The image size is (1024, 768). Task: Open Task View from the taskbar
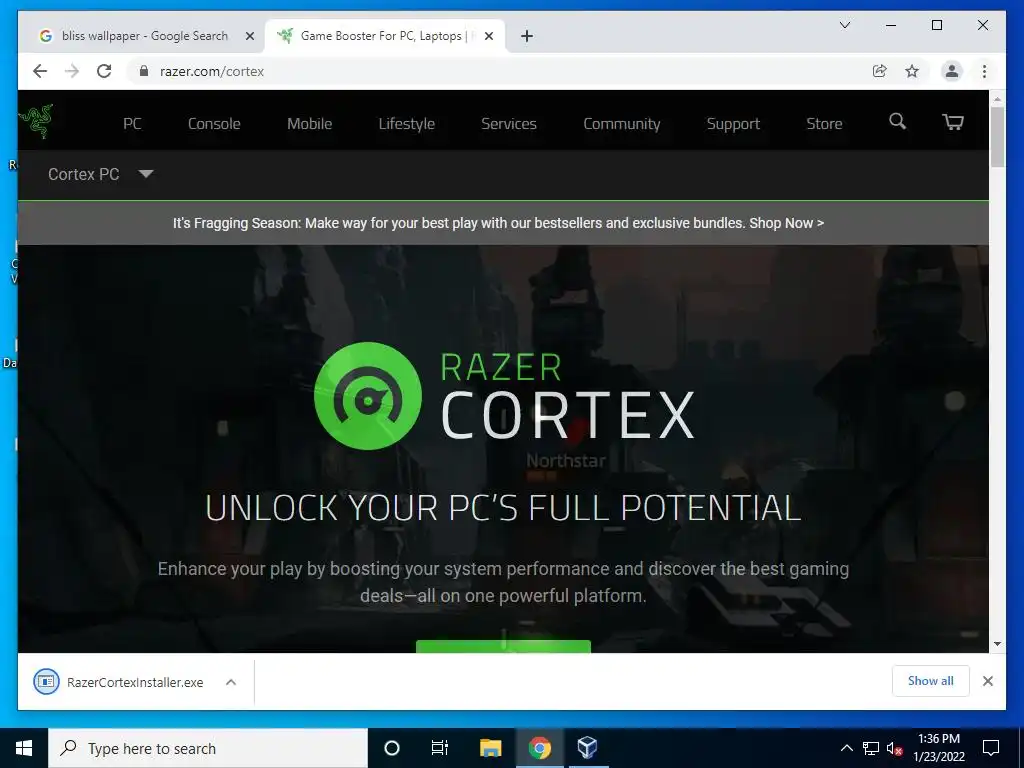pos(440,748)
